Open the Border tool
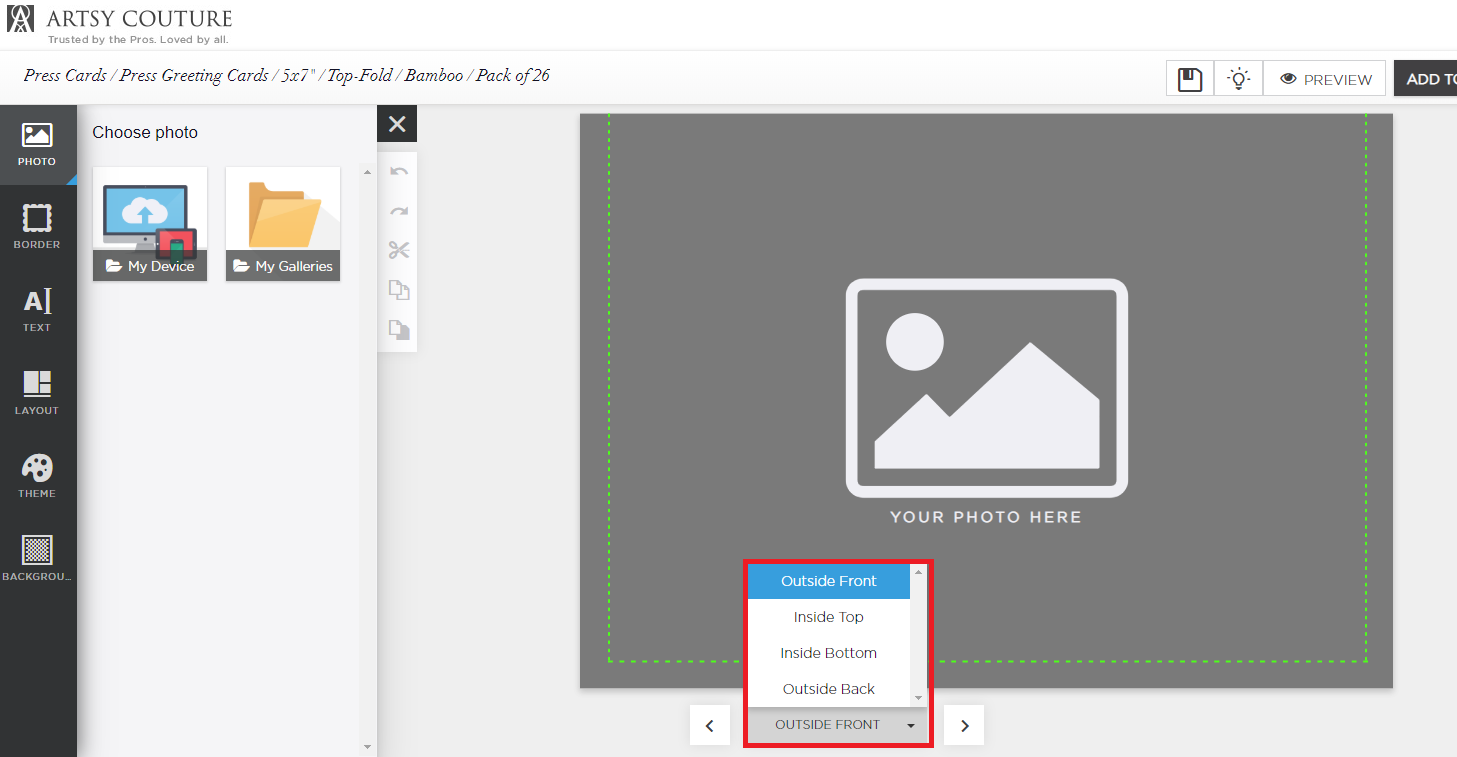The image size is (1457, 757). tap(37, 227)
